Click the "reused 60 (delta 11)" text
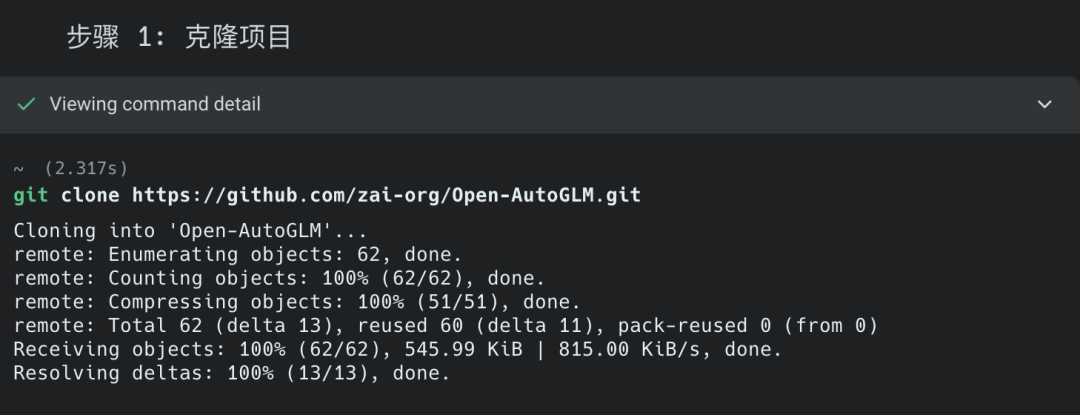Screen dimensions: 1080x415 click(475, 326)
